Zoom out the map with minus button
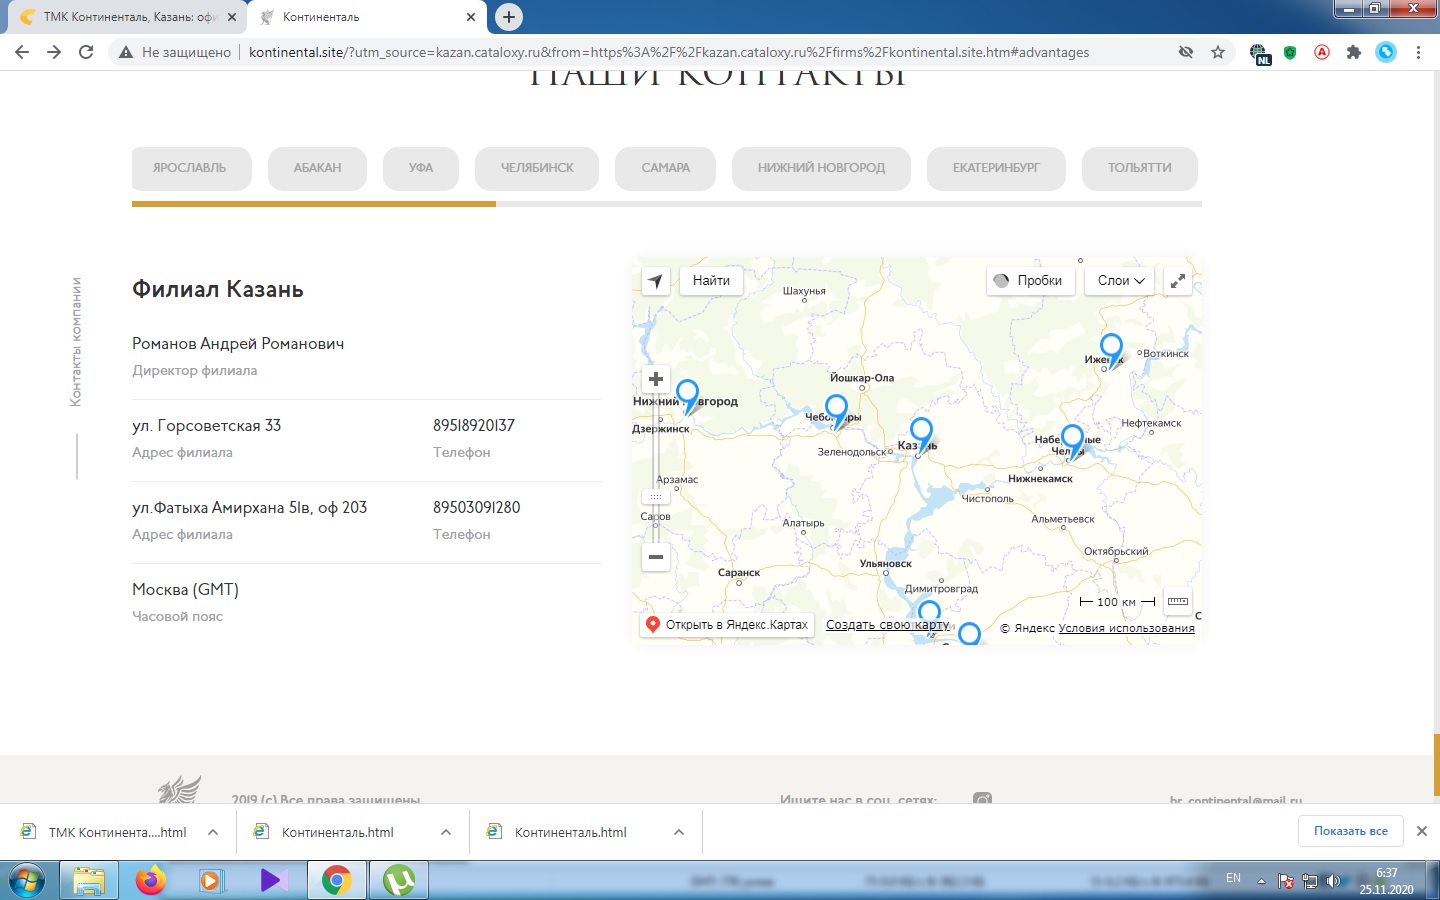 pos(656,557)
